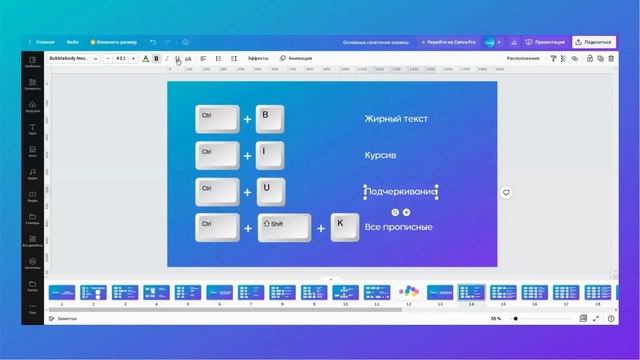Delete the selected element with trash icon
This screenshot has height=360, width=640.
(x=611, y=59)
